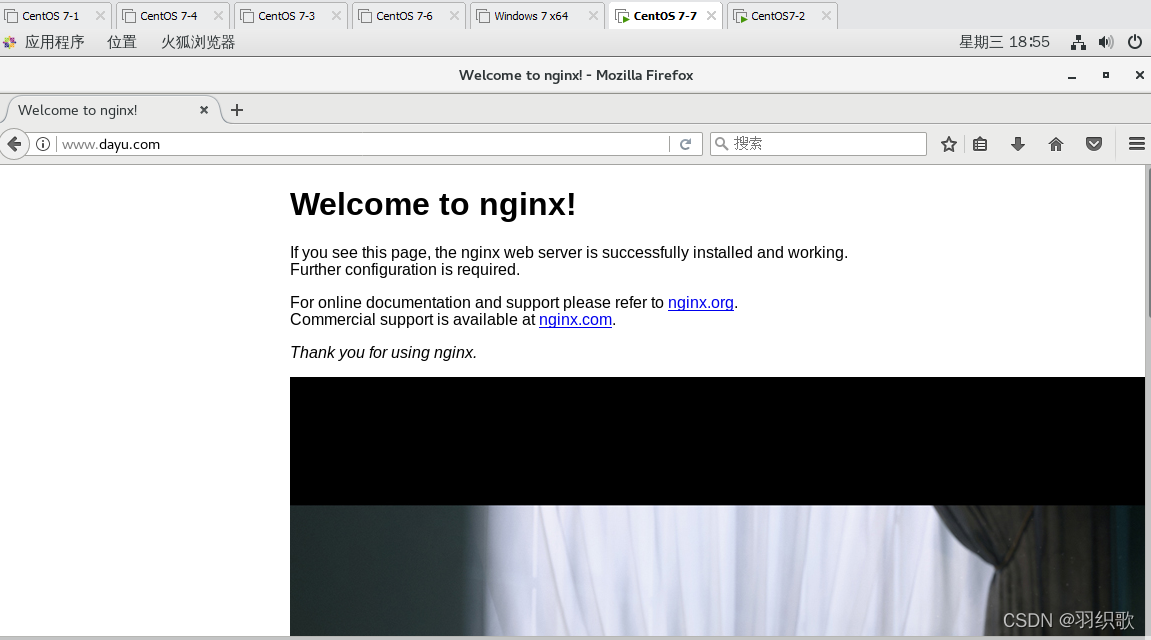The image size is (1151, 640).
Task: Go back with the Firefox back arrow
Action: (14, 144)
